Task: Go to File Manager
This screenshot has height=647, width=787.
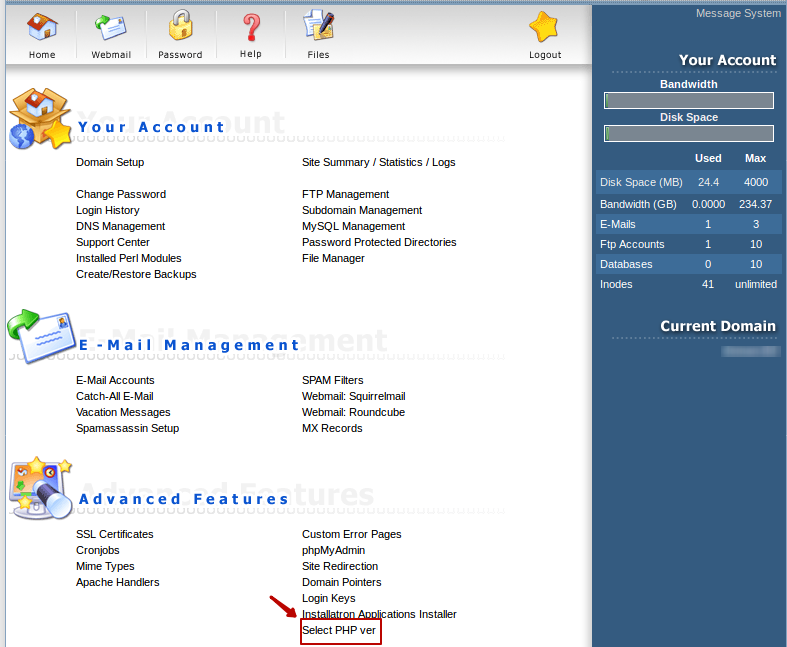Action: (x=333, y=258)
